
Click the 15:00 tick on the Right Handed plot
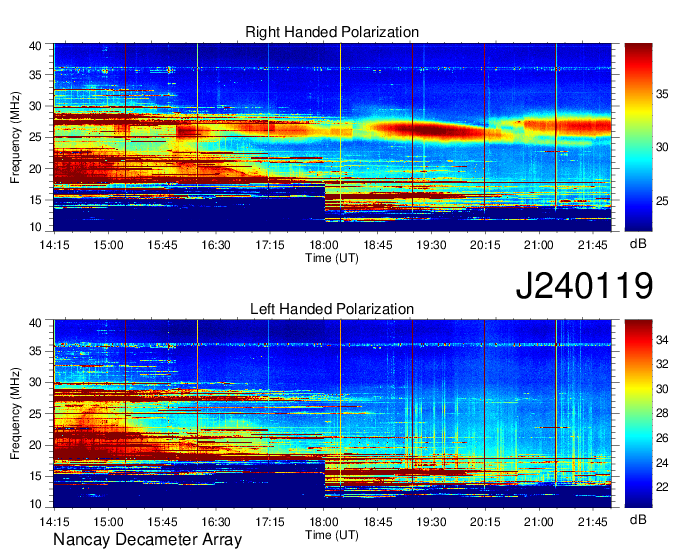(108, 245)
